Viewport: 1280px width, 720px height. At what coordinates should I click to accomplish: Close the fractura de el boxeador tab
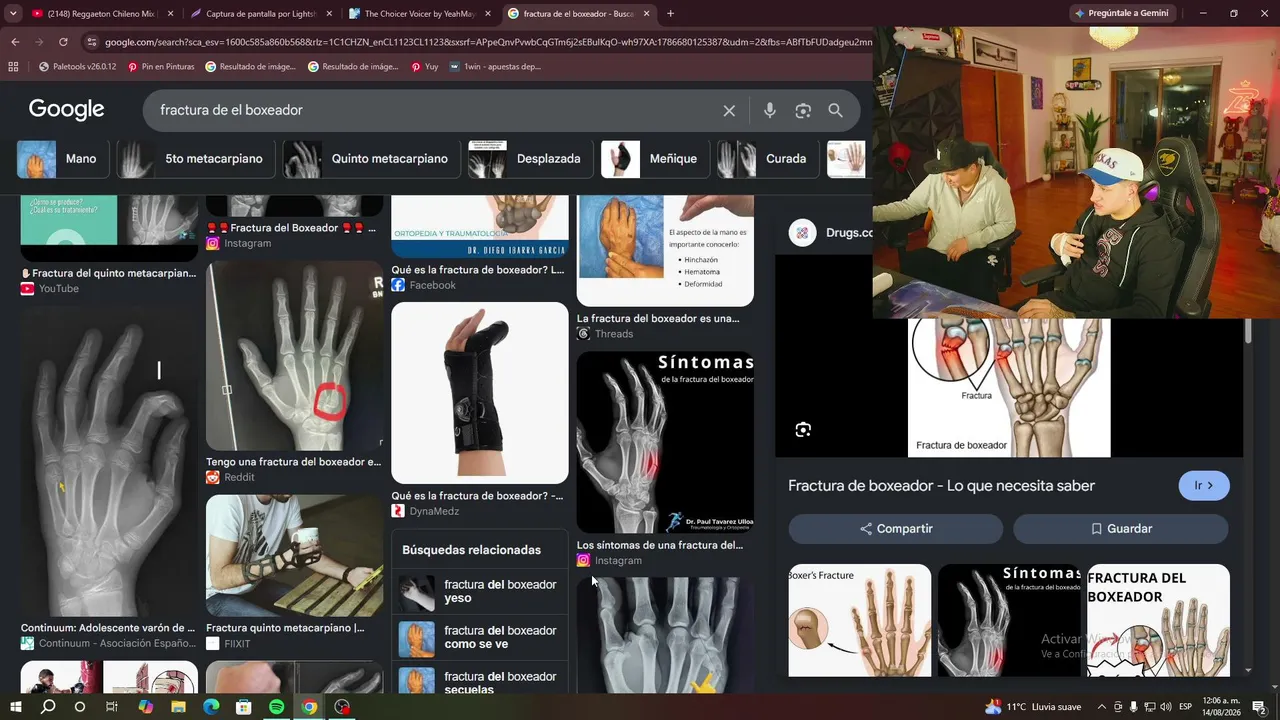pyautogui.click(x=646, y=14)
